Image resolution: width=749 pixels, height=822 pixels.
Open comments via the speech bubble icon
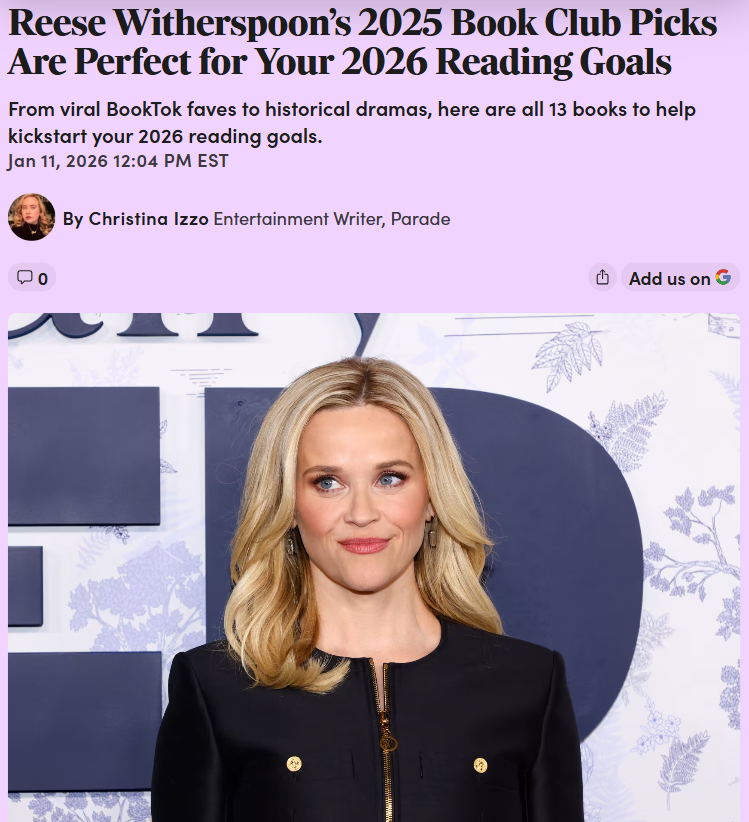(x=25, y=277)
